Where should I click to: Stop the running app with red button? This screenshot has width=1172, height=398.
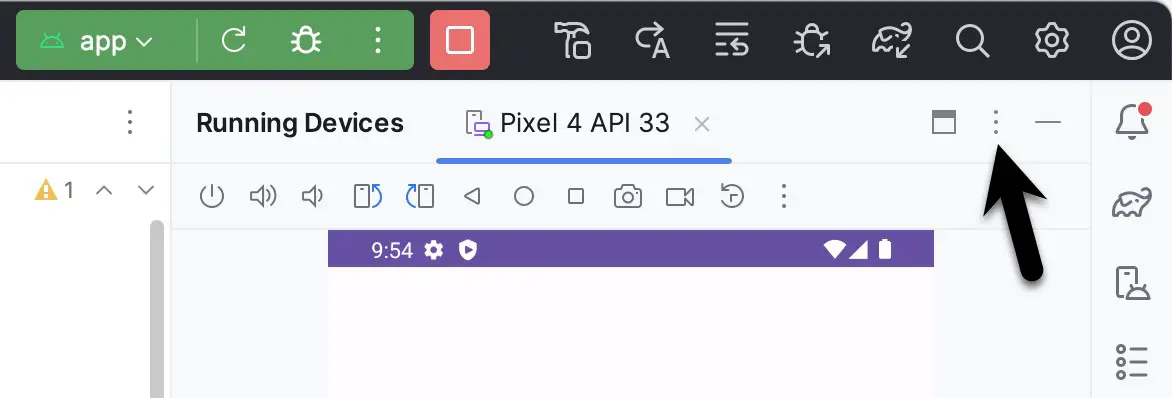click(x=460, y=40)
